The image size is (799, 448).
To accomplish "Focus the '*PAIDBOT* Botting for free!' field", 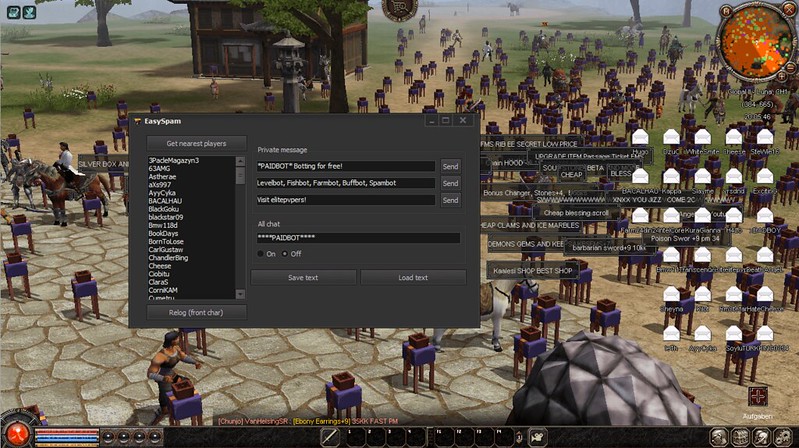I will coord(345,166).
